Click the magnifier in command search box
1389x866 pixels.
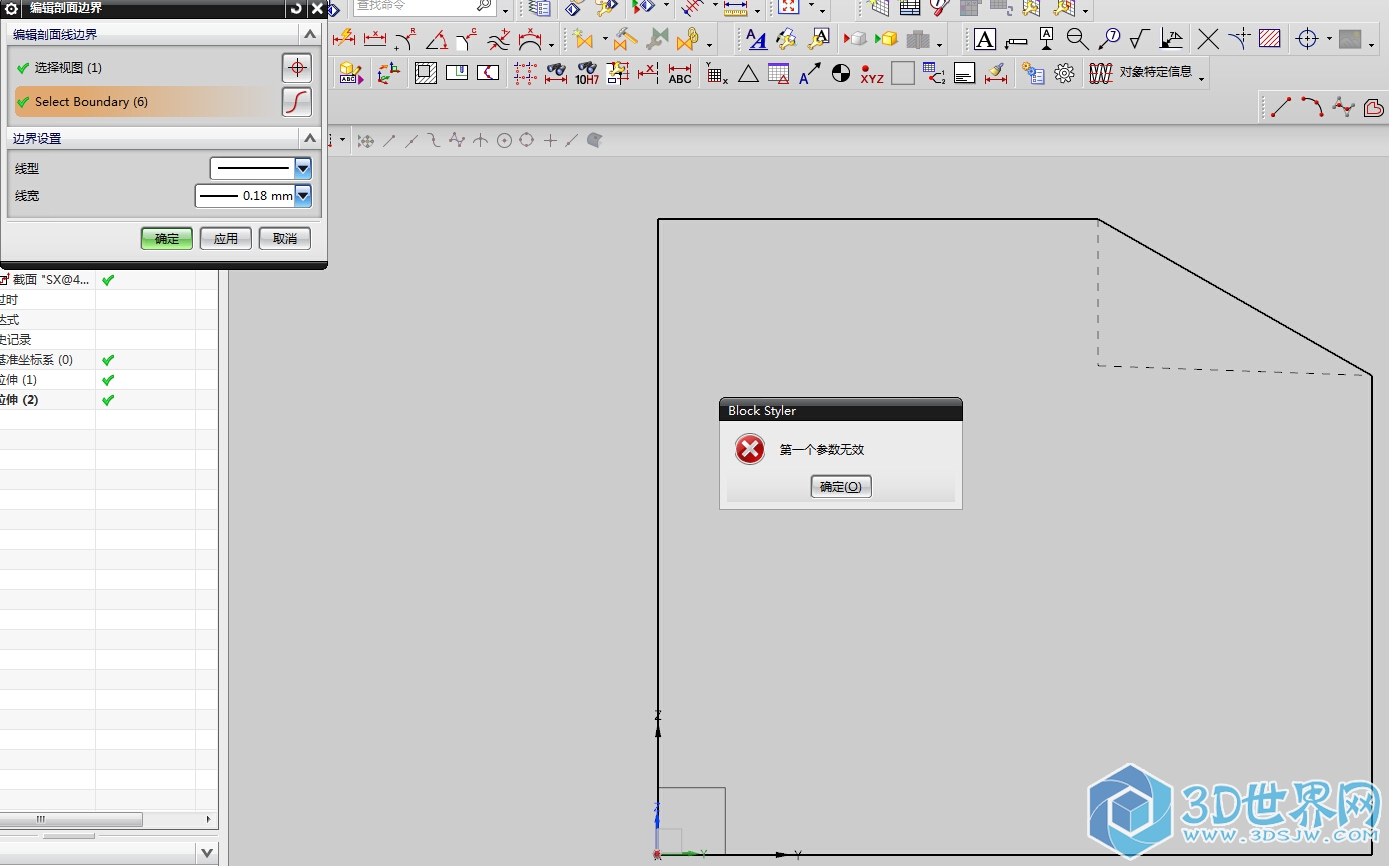tap(484, 7)
